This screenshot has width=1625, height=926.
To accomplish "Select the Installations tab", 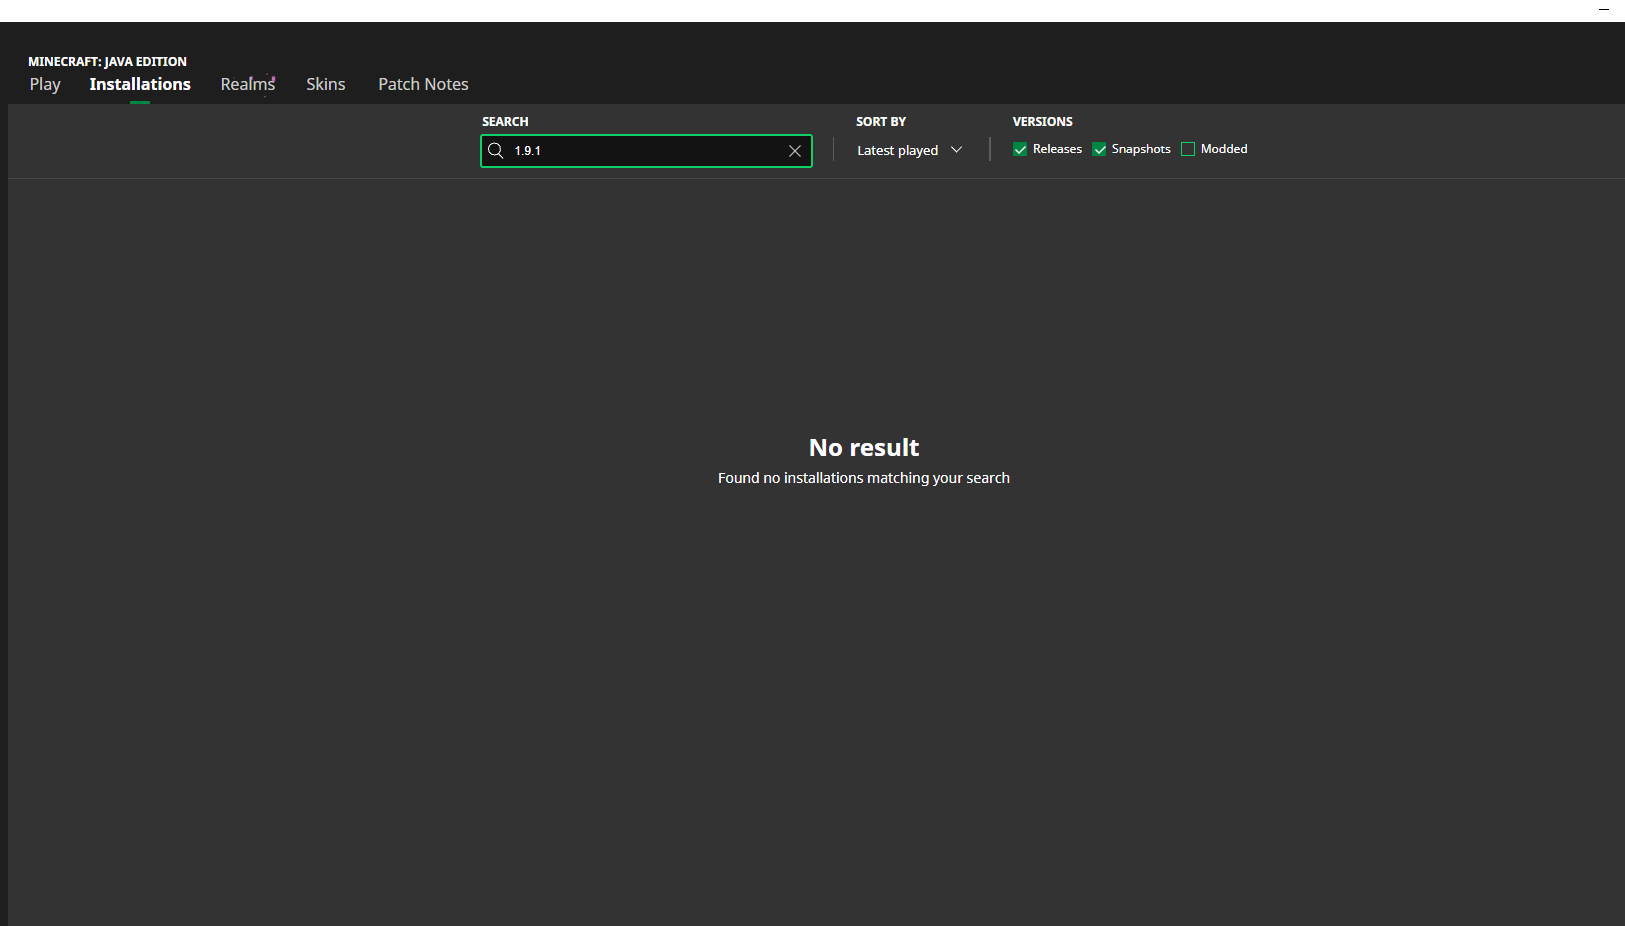I will (x=140, y=84).
